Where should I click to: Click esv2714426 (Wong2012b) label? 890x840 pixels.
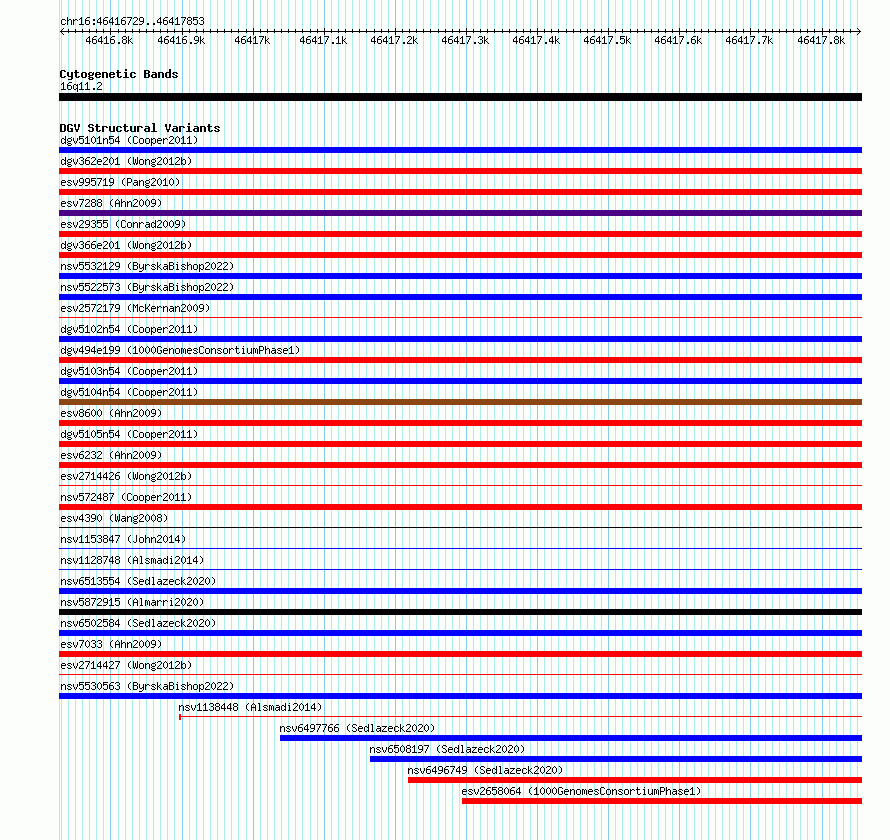[126, 476]
